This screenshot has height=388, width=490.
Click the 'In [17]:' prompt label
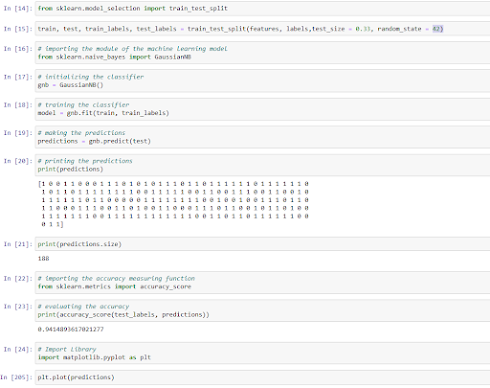pos(18,77)
